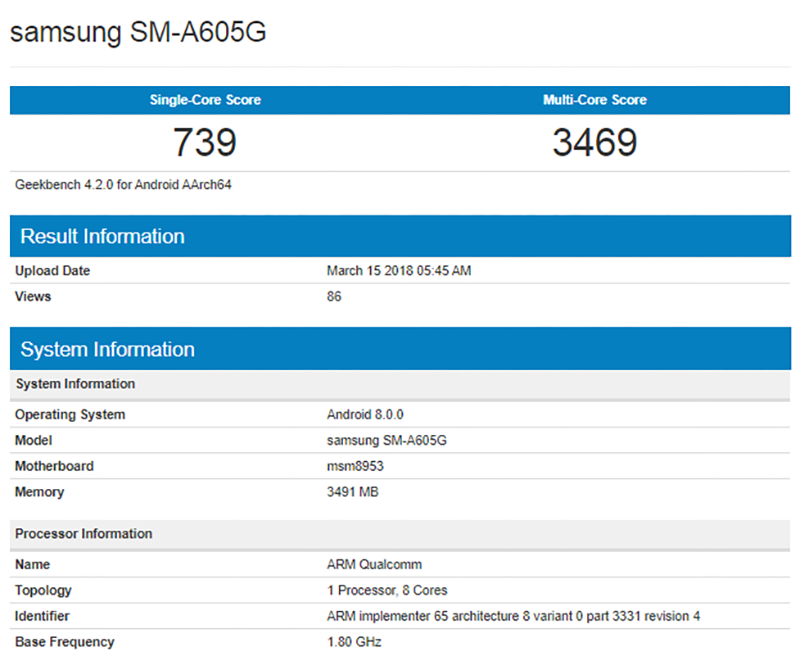Select the System Information subsection label
This screenshot has height=665, width=800.
point(75,383)
